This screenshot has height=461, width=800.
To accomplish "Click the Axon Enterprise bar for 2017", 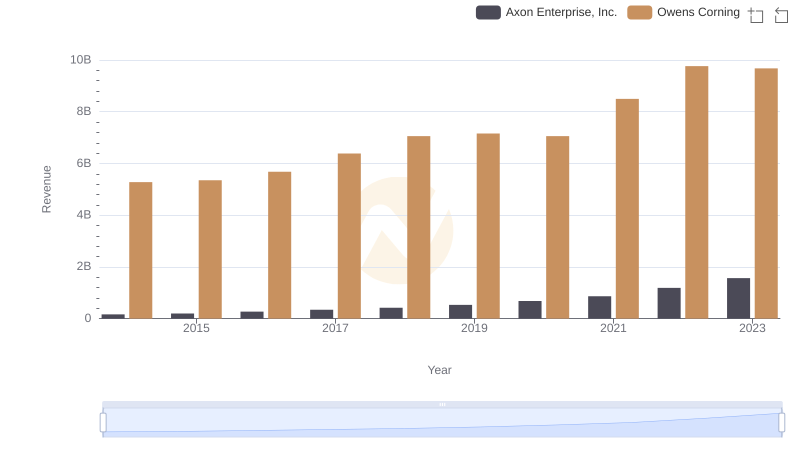I will click(x=321, y=314).
